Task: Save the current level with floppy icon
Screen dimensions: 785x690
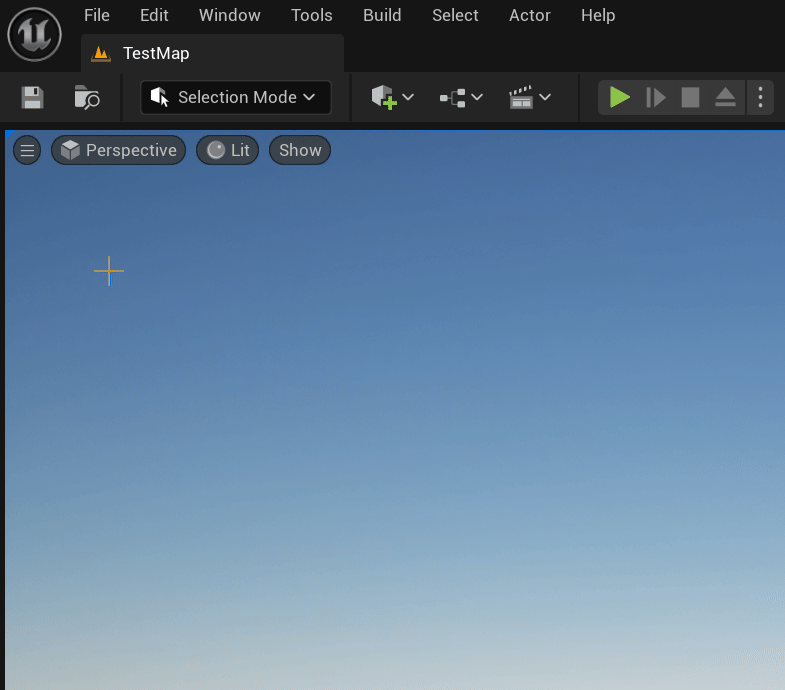Action: pos(33,97)
